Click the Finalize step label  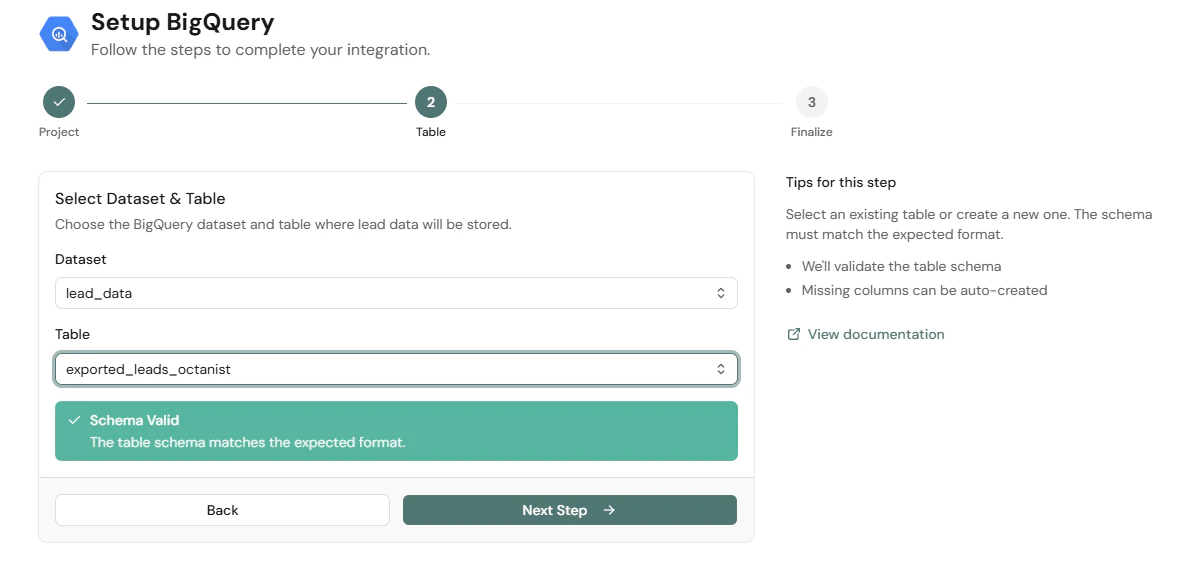811,132
